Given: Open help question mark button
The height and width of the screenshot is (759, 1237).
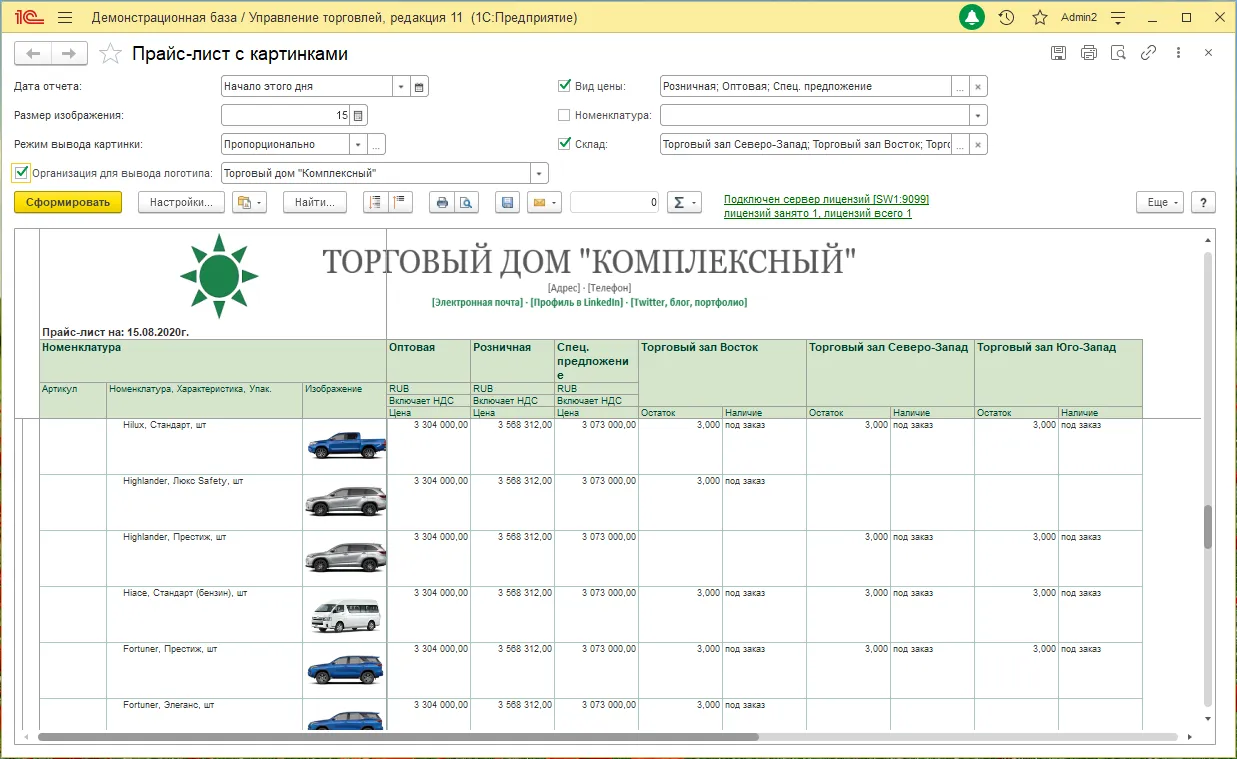Looking at the screenshot, I should click(x=1203, y=202).
